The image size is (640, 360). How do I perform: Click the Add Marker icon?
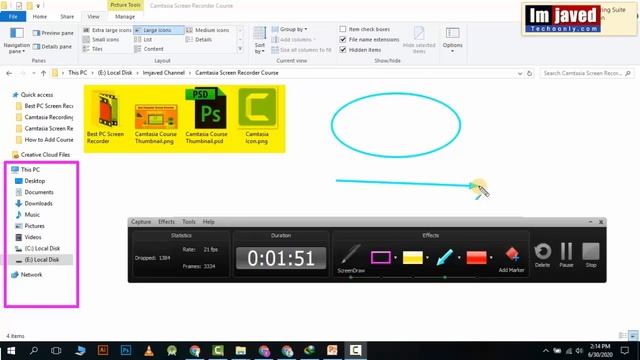point(511,259)
